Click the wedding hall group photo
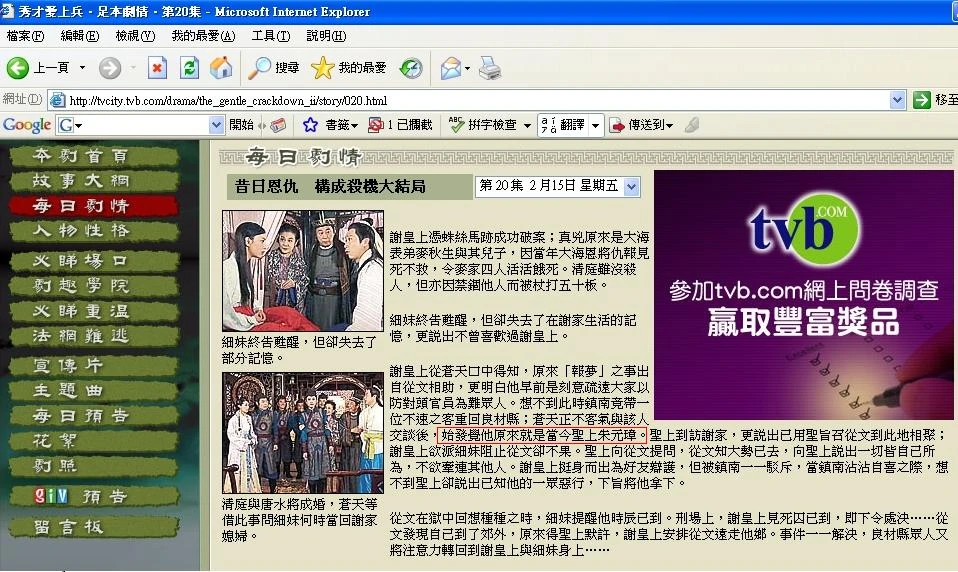Image resolution: width=958 pixels, height=572 pixels. point(303,433)
